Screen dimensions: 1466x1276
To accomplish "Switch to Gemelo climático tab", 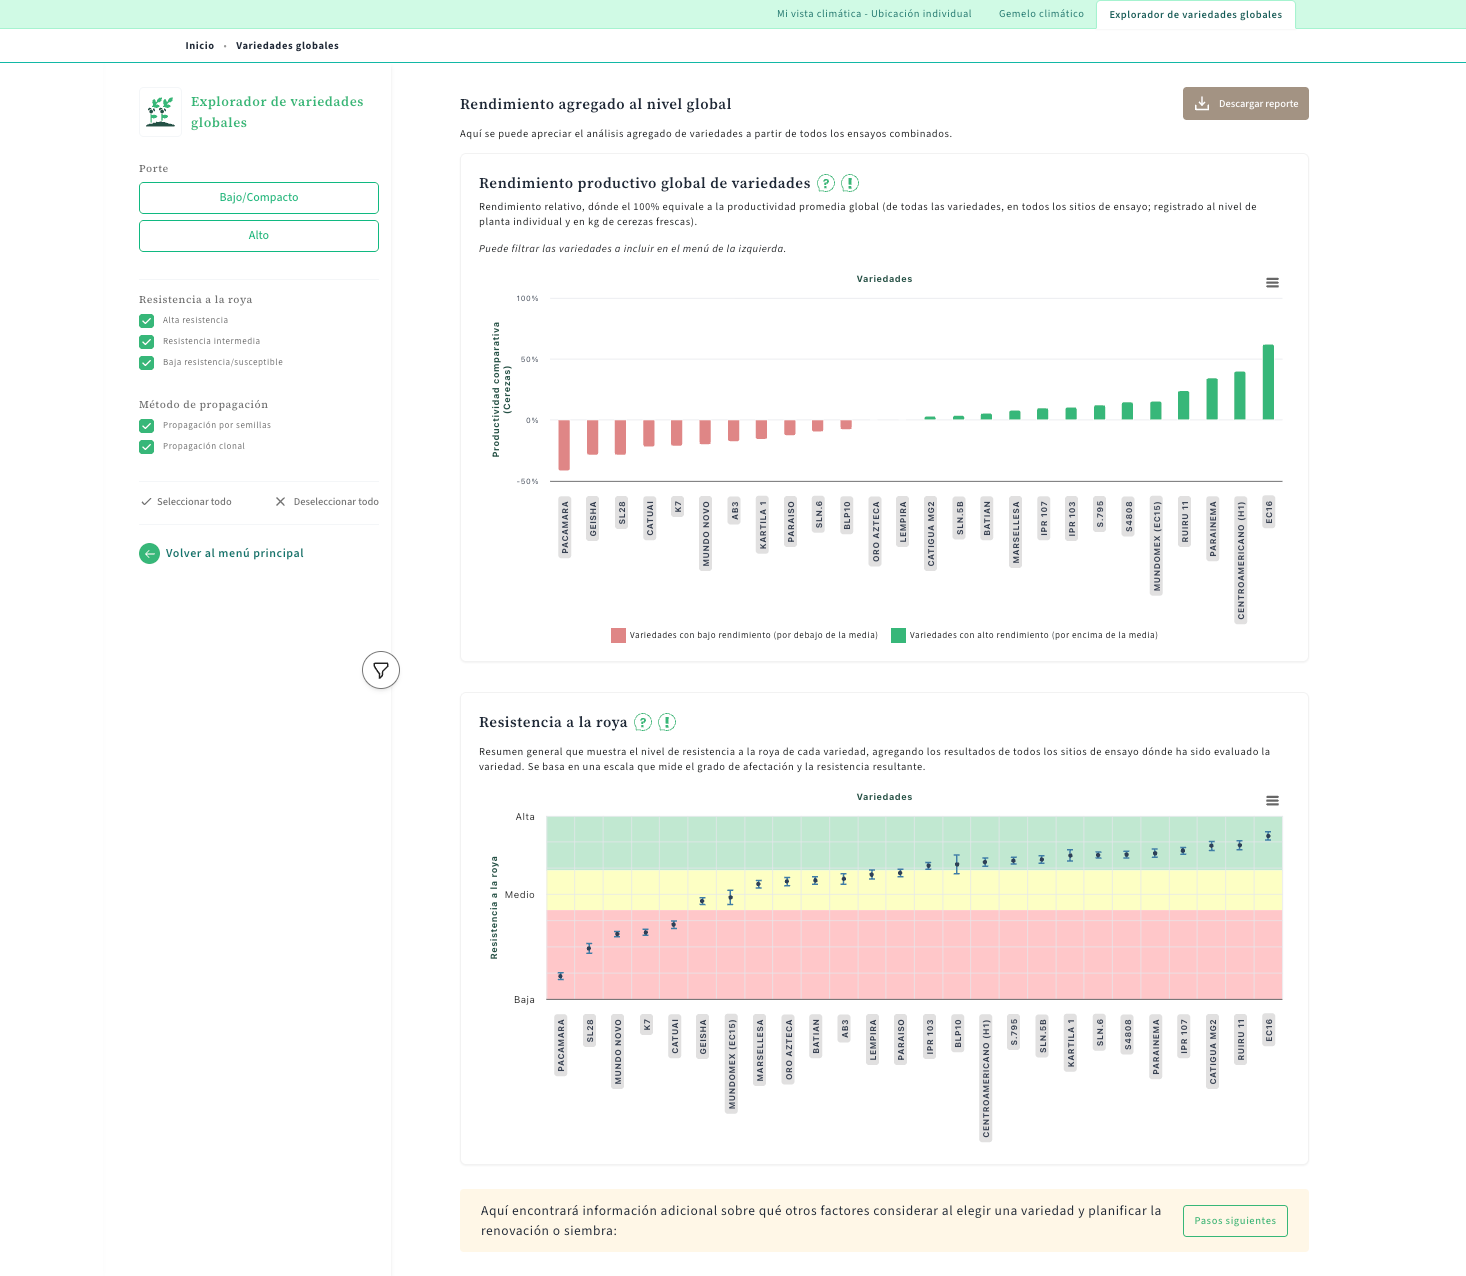I will tap(1041, 14).
